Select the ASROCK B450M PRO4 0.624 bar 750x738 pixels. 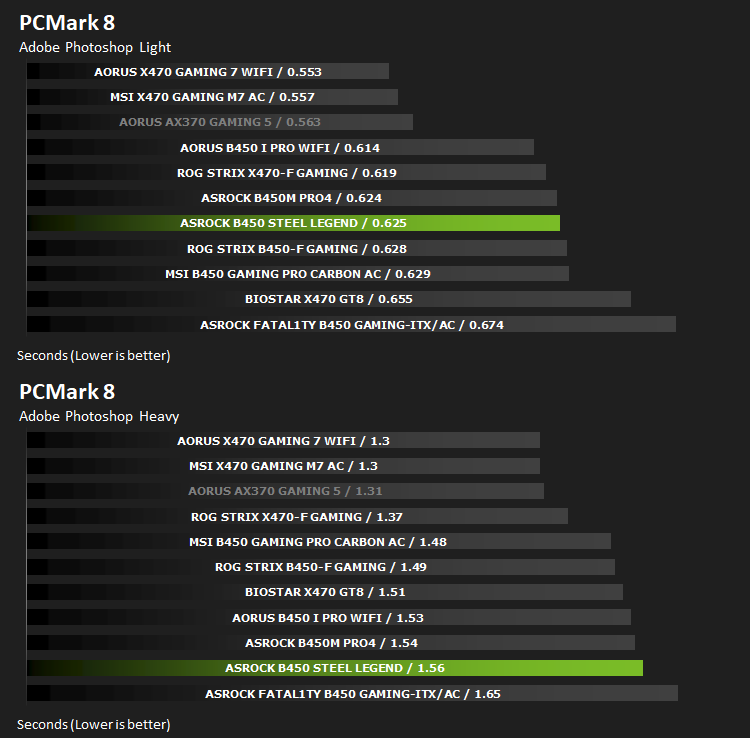tap(292, 198)
